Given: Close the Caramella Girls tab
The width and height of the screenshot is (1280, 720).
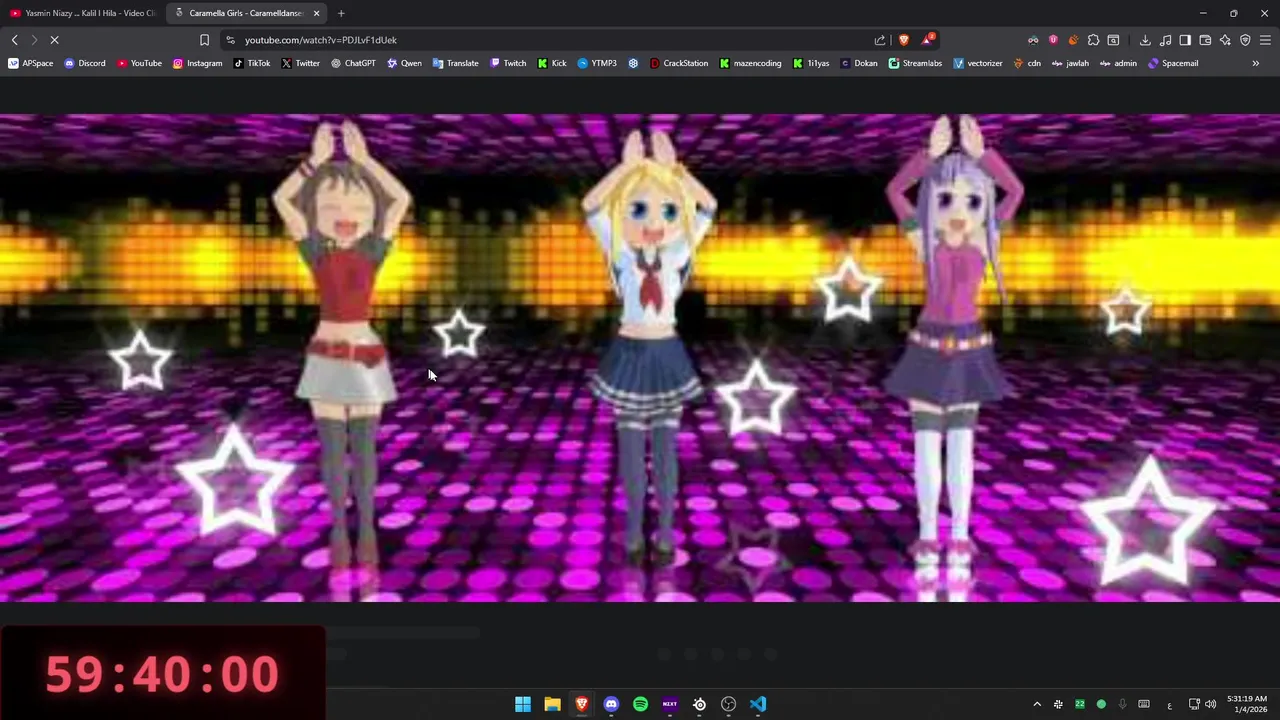Looking at the screenshot, I should click(x=316, y=13).
